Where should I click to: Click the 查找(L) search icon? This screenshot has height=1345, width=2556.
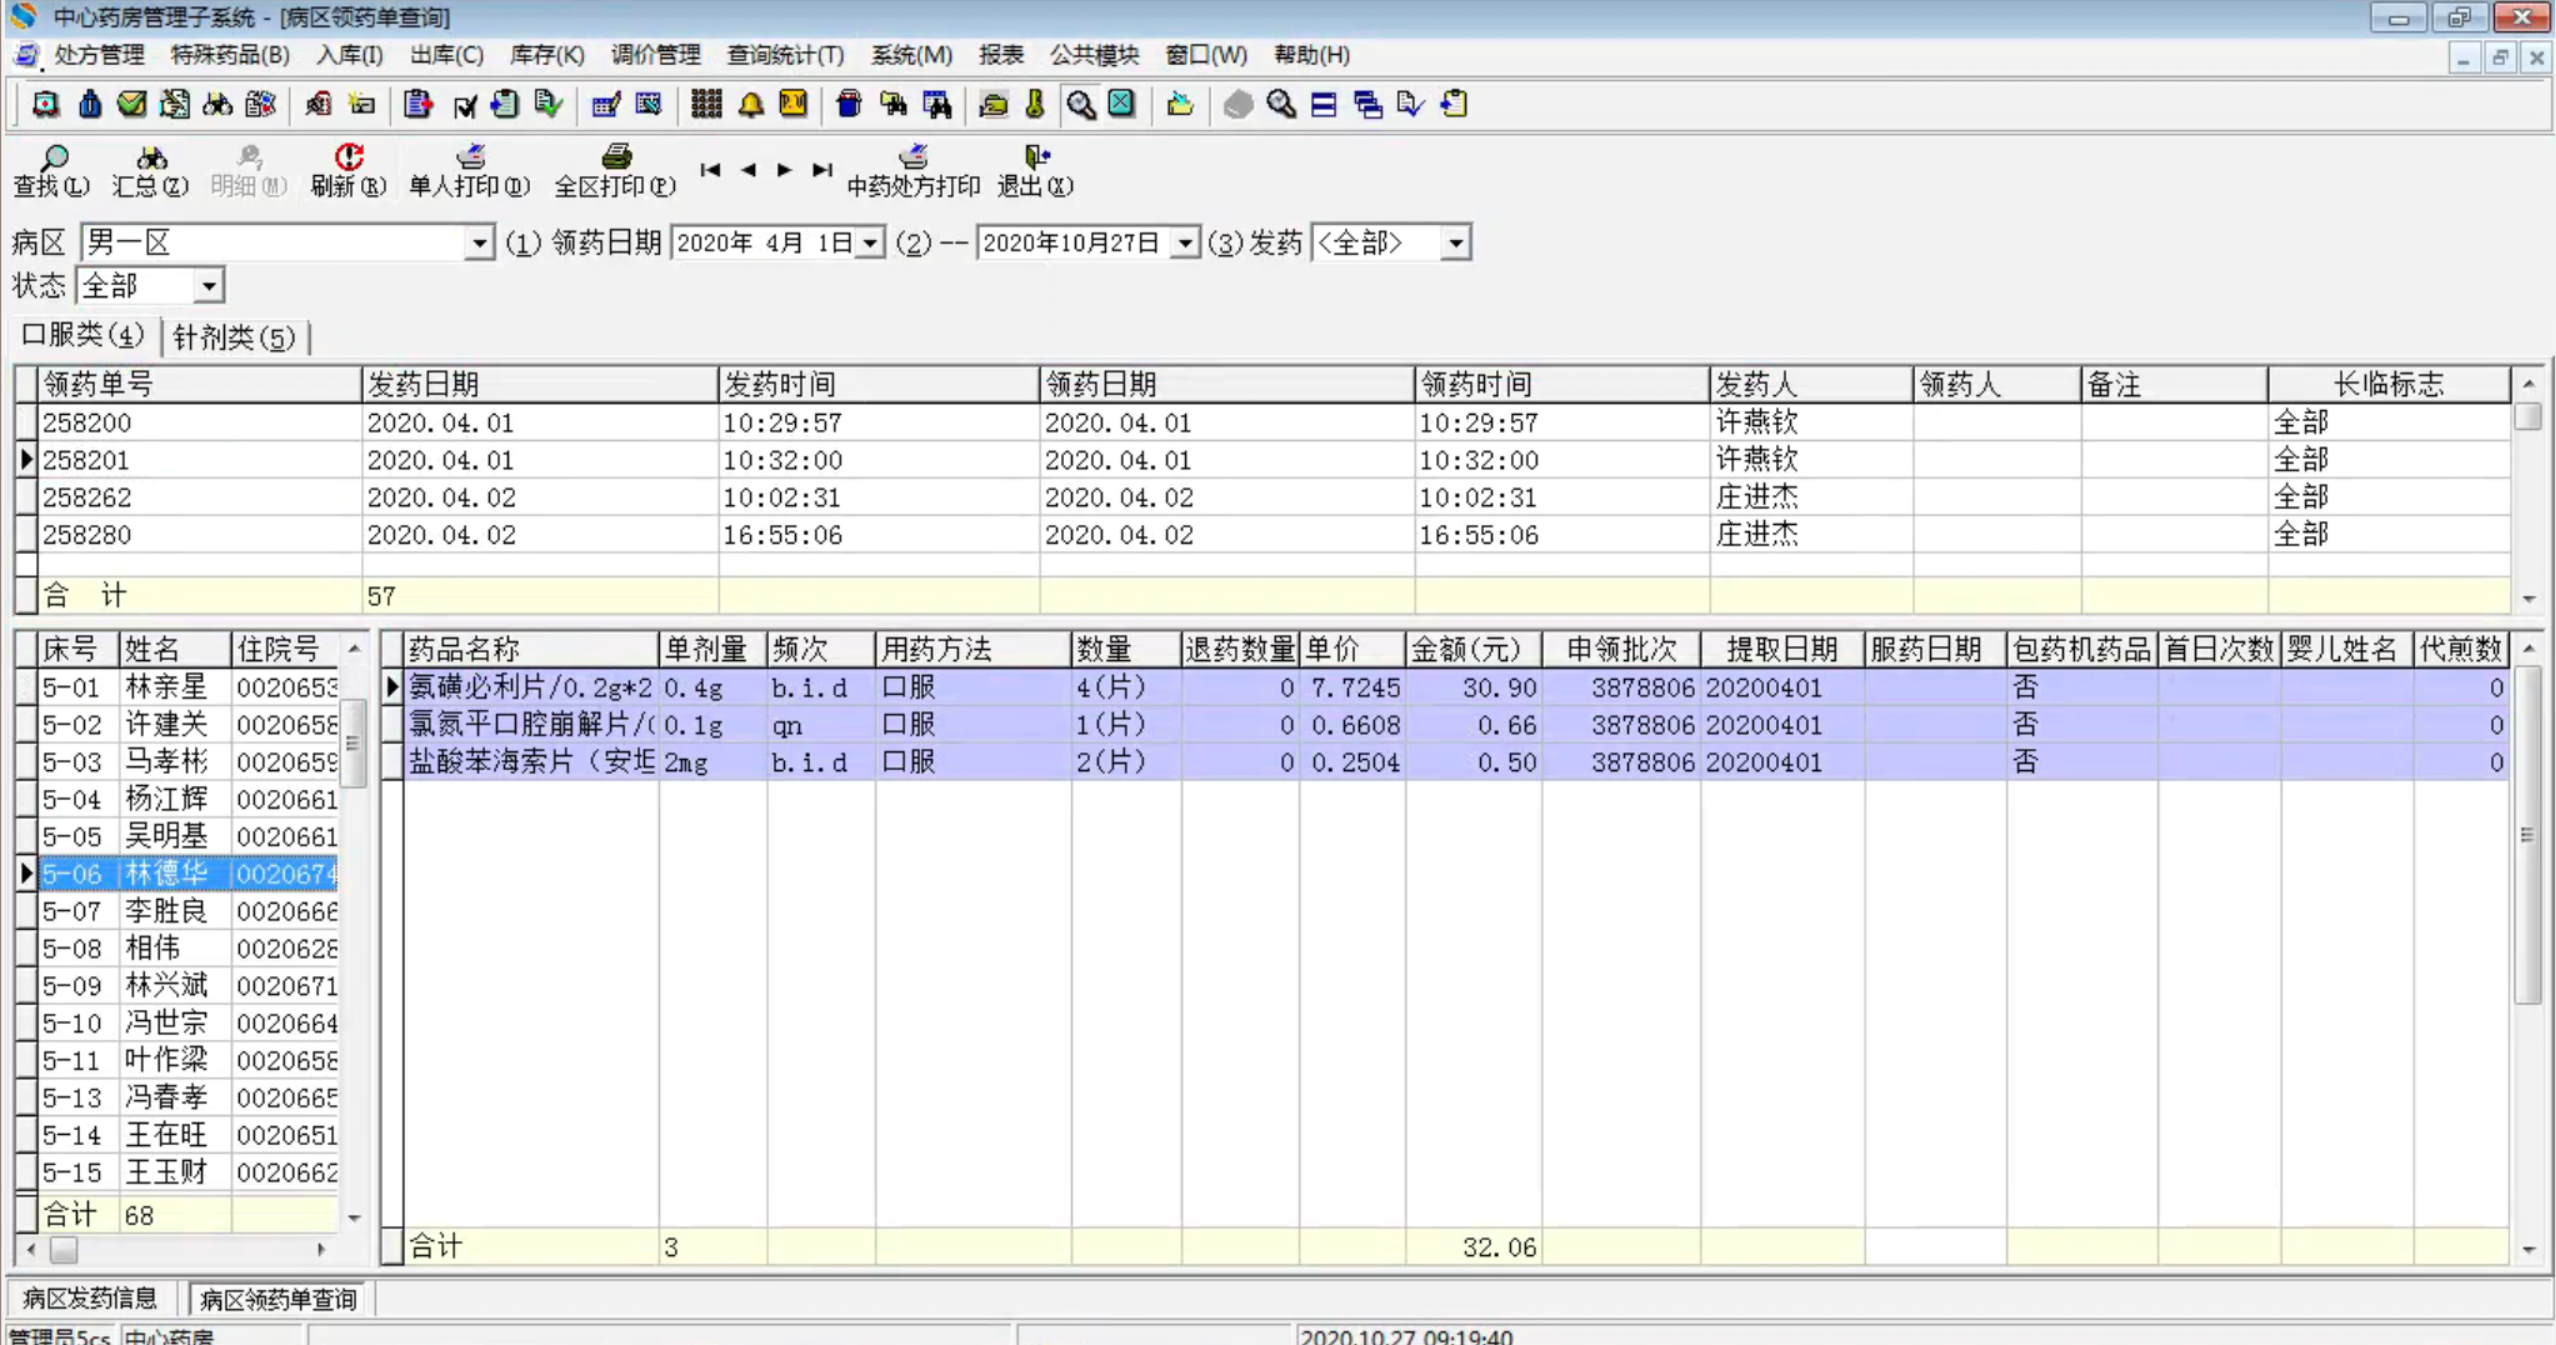[x=54, y=158]
